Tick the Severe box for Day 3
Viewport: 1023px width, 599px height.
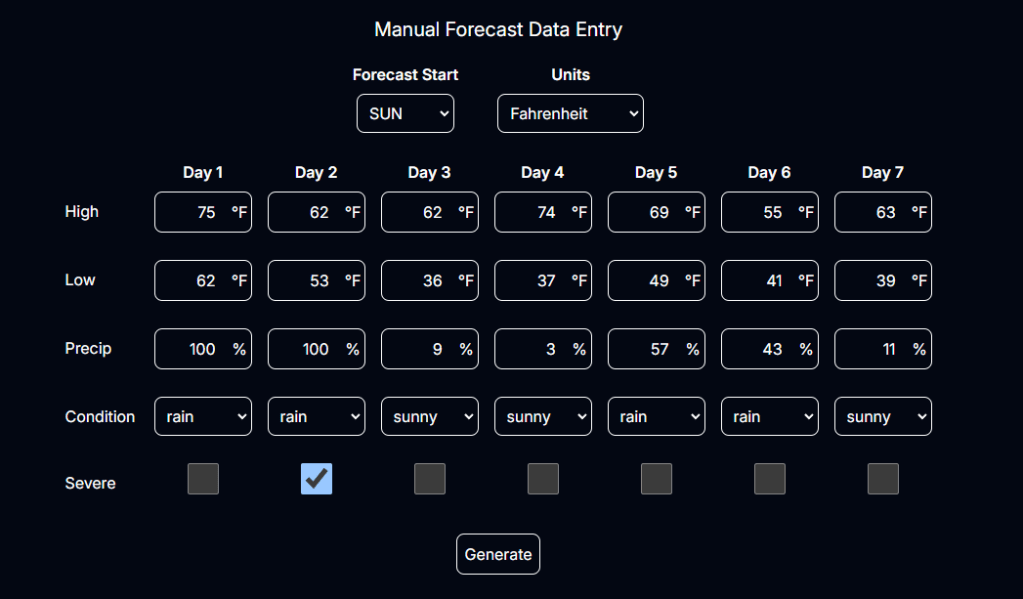(430, 479)
